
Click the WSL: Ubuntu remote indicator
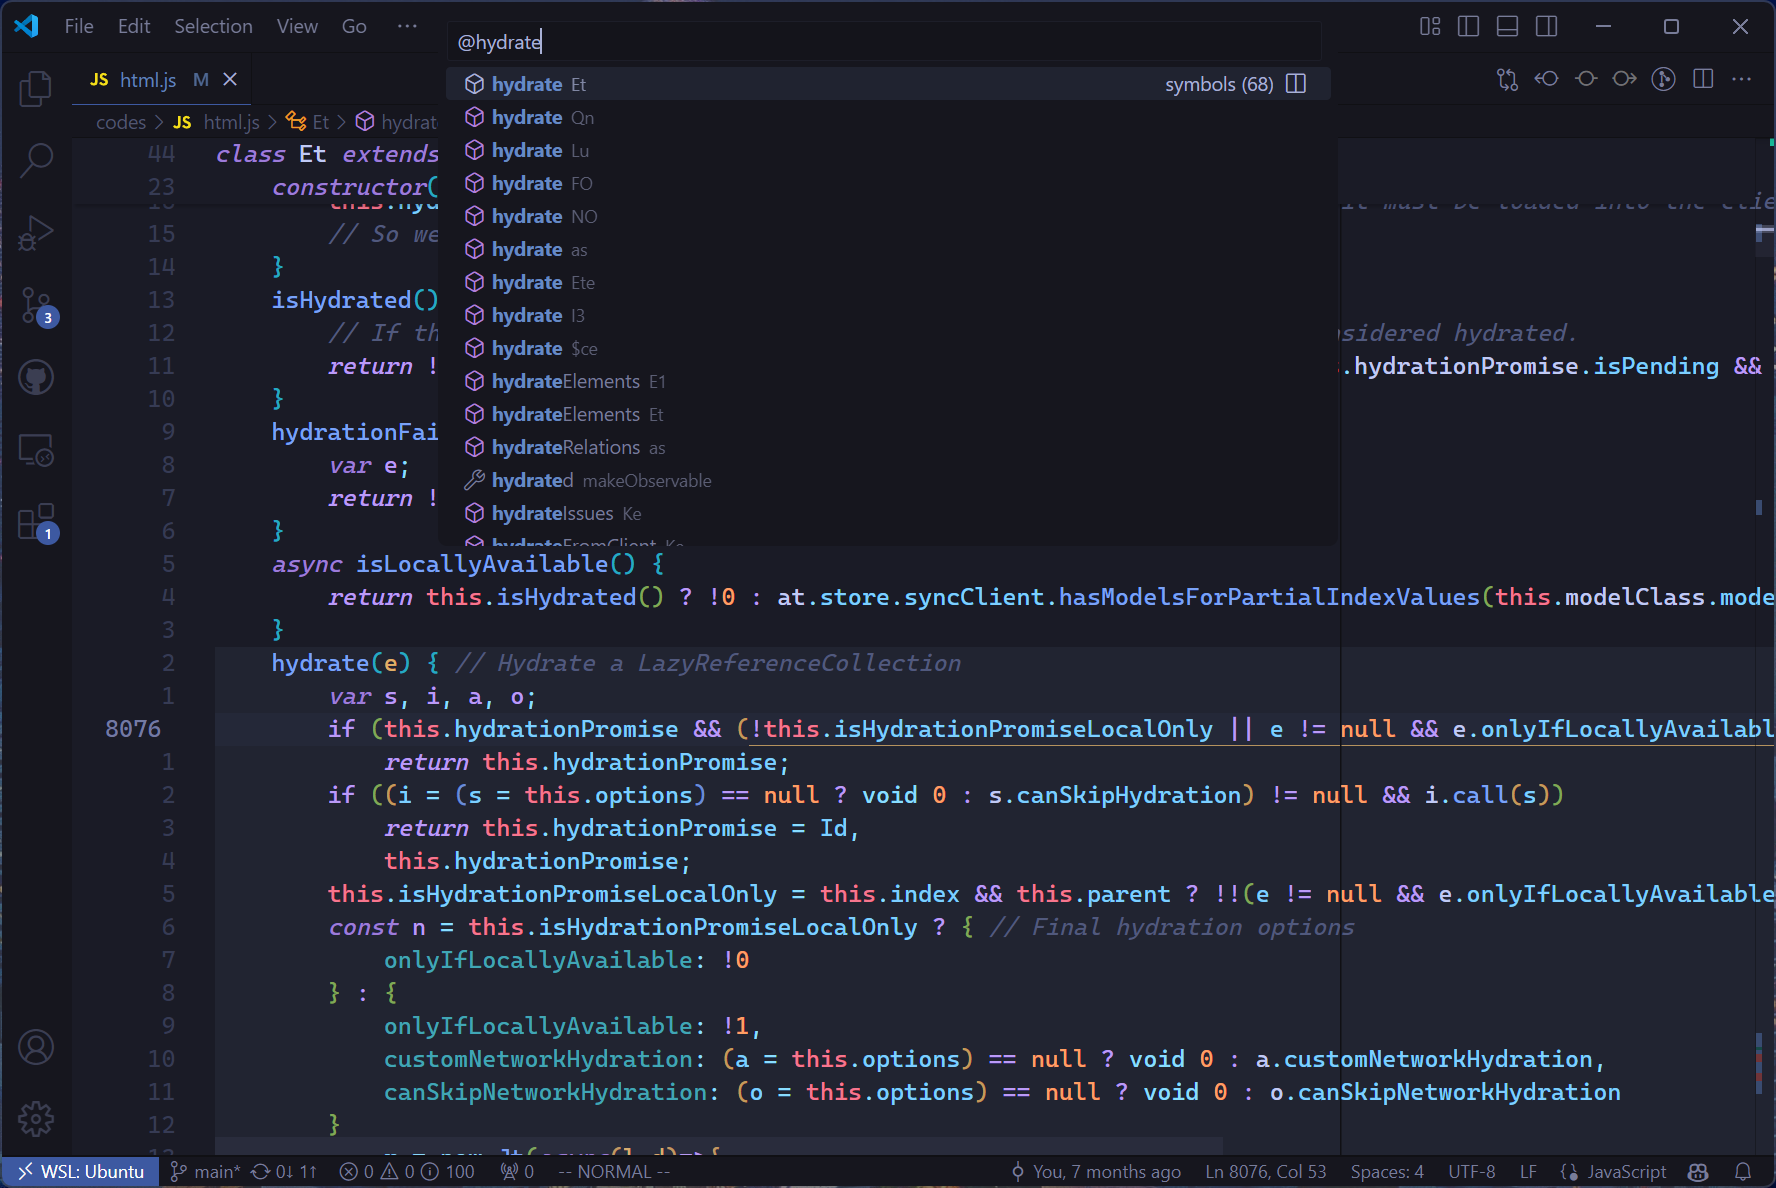81,1172
